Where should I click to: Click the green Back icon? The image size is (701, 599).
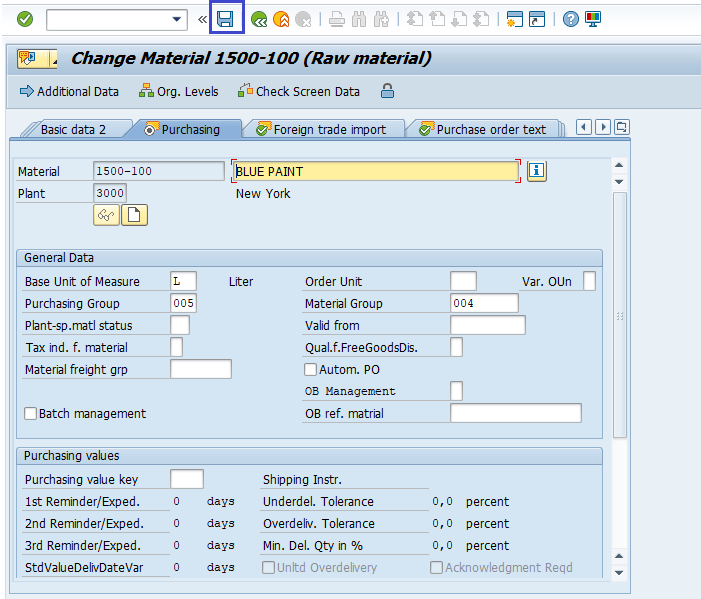[x=259, y=19]
